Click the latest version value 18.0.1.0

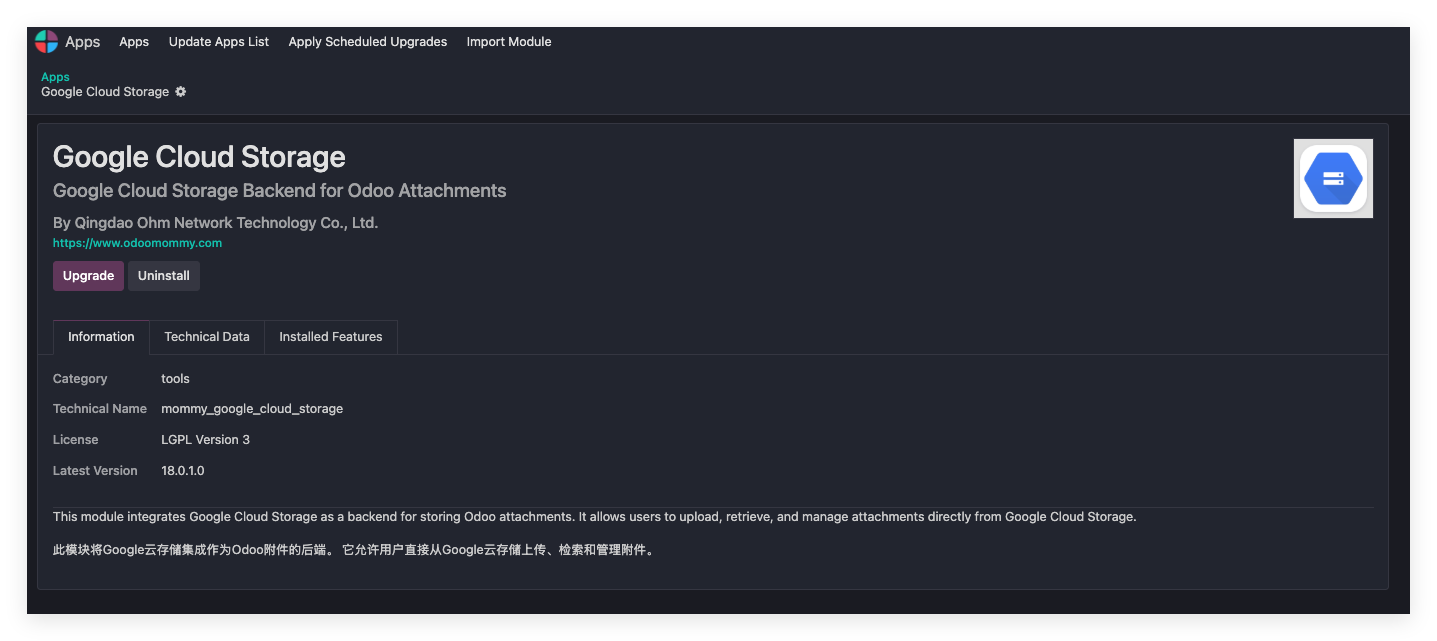(183, 471)
